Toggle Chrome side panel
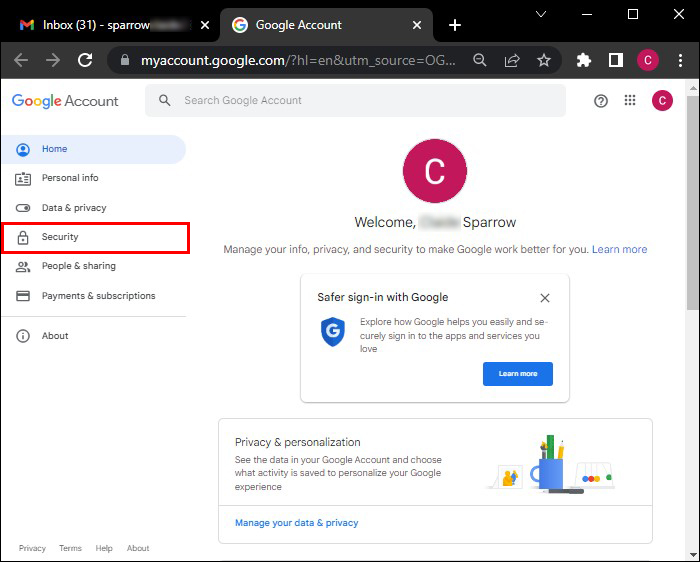The image size is (700, 562). (616, 60)
